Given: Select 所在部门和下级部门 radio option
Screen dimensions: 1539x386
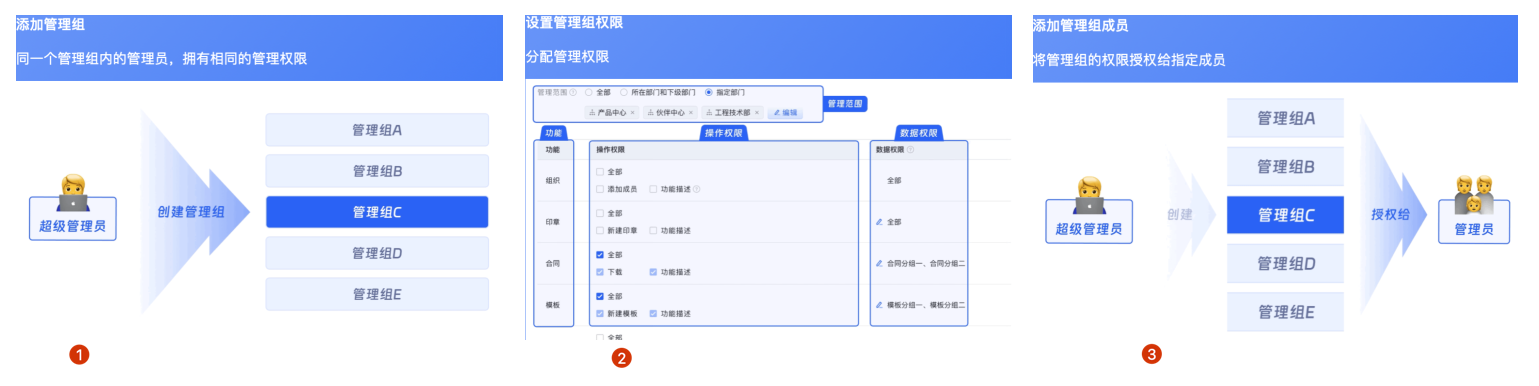Looking at the screenshot, I should [624, 92].
